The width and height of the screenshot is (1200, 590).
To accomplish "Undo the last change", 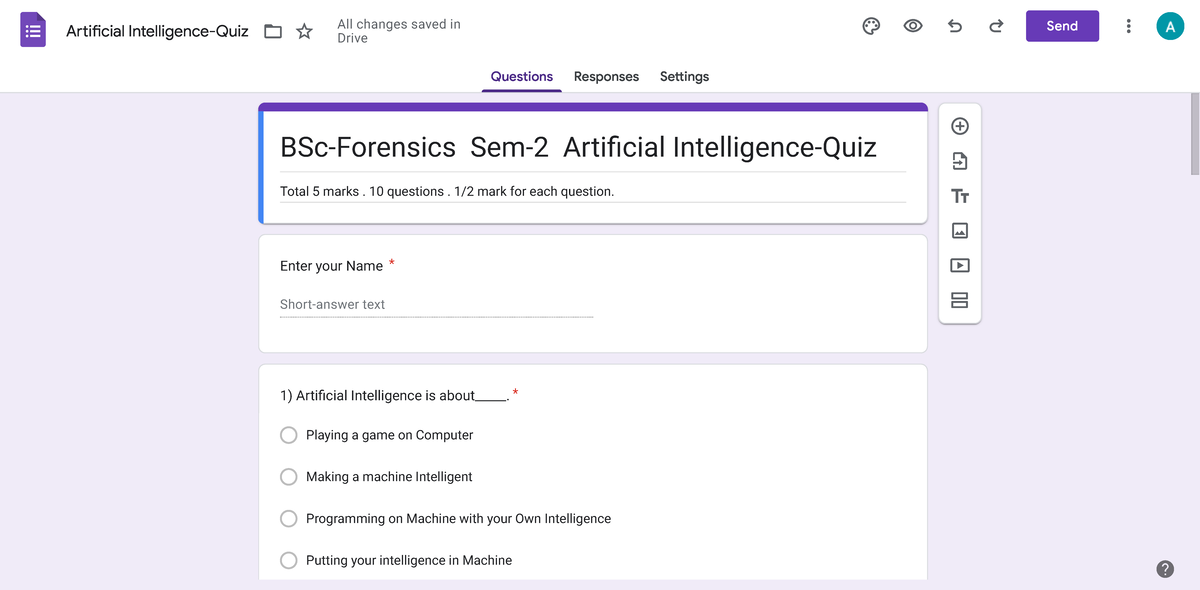I will (954, 26).
